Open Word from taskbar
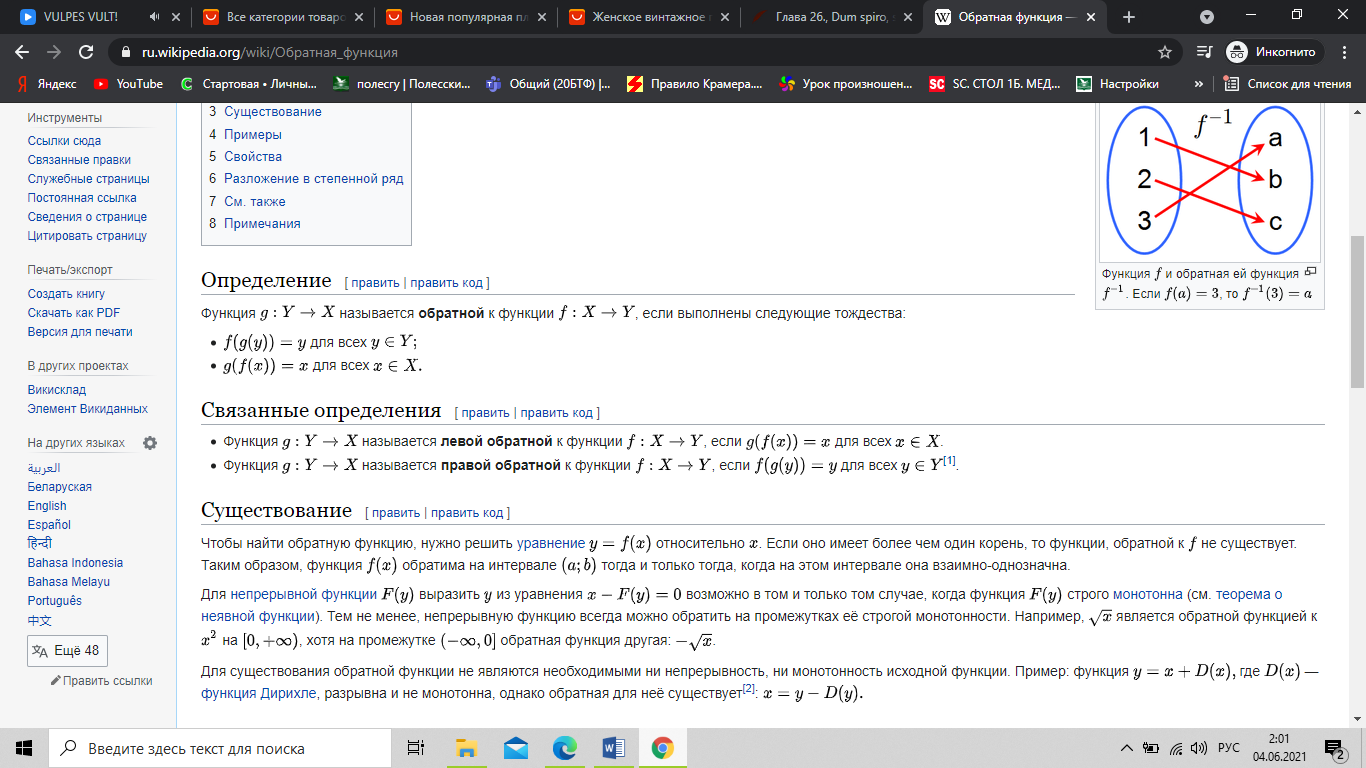This screenshot has width=1366, height=768. coord(614,748)
